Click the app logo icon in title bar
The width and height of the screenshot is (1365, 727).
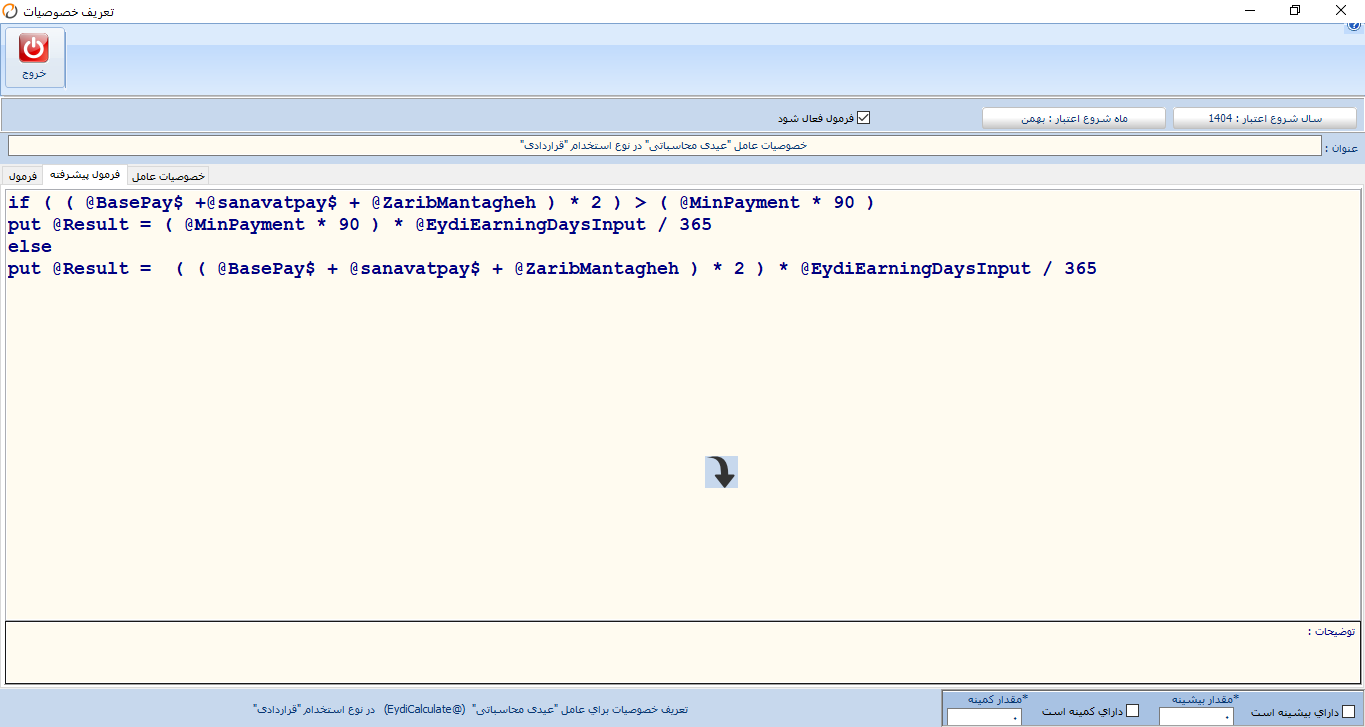(10, 10)
